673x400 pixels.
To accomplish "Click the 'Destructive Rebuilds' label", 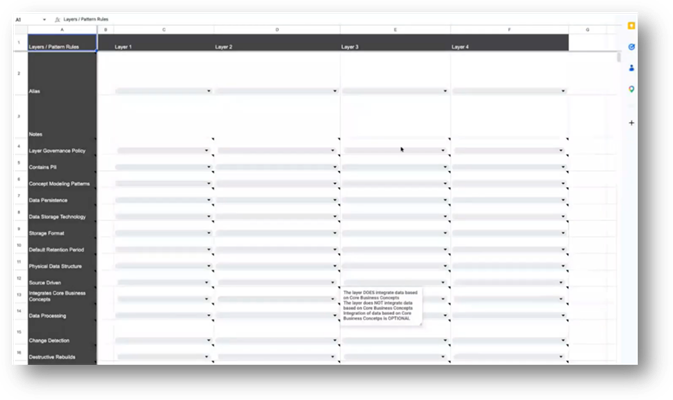I will pyautogui.click(x=52, y=357).
